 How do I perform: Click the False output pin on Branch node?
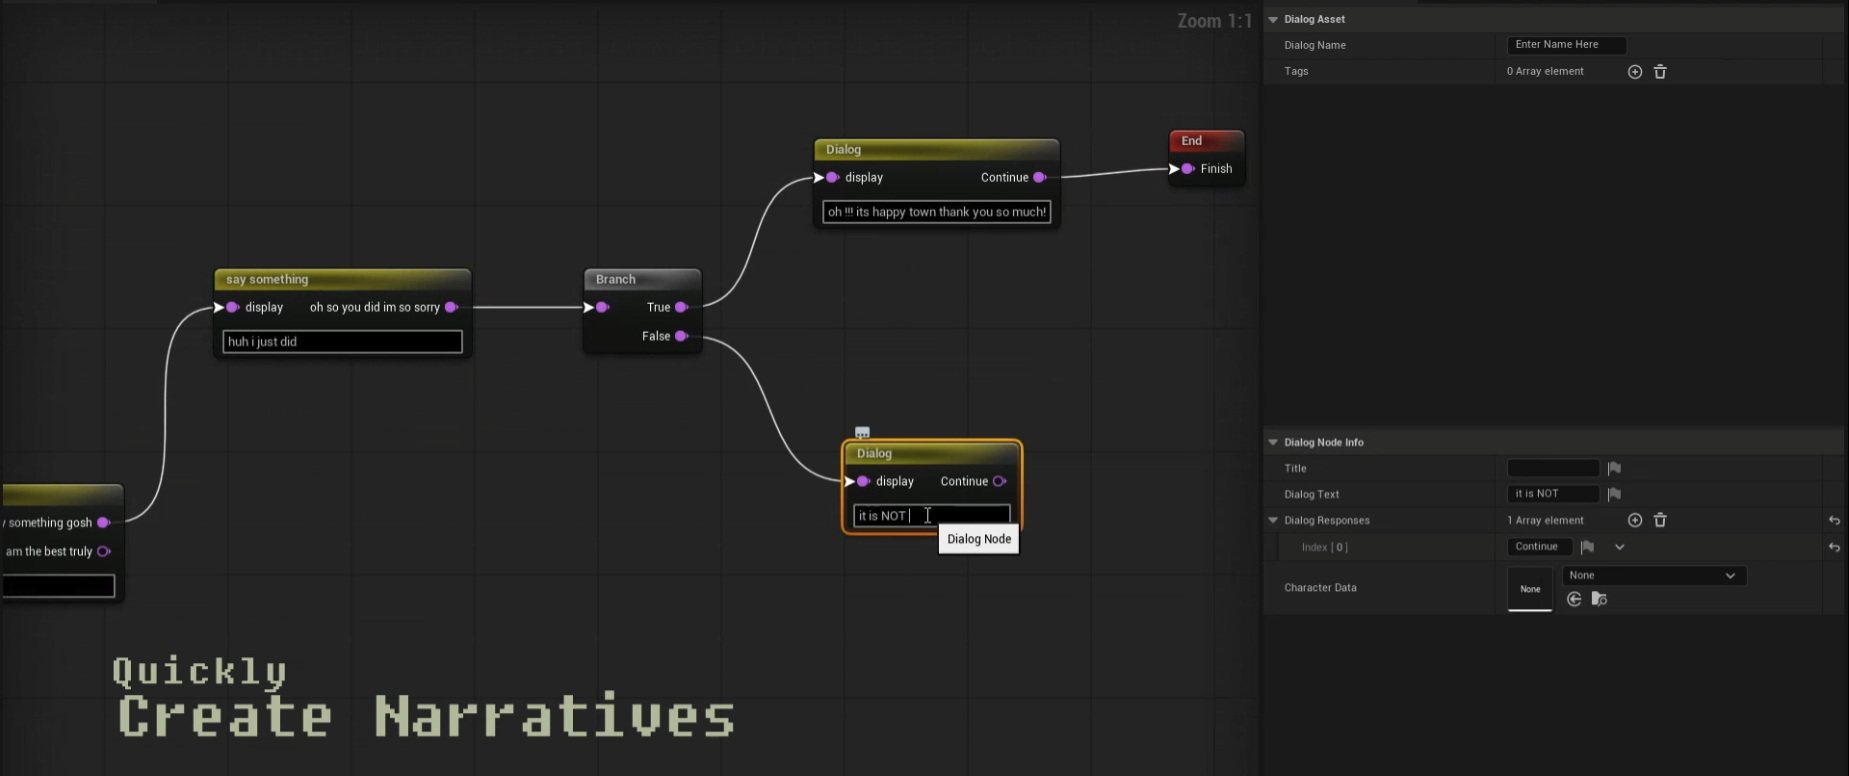(x=681, y=336)
